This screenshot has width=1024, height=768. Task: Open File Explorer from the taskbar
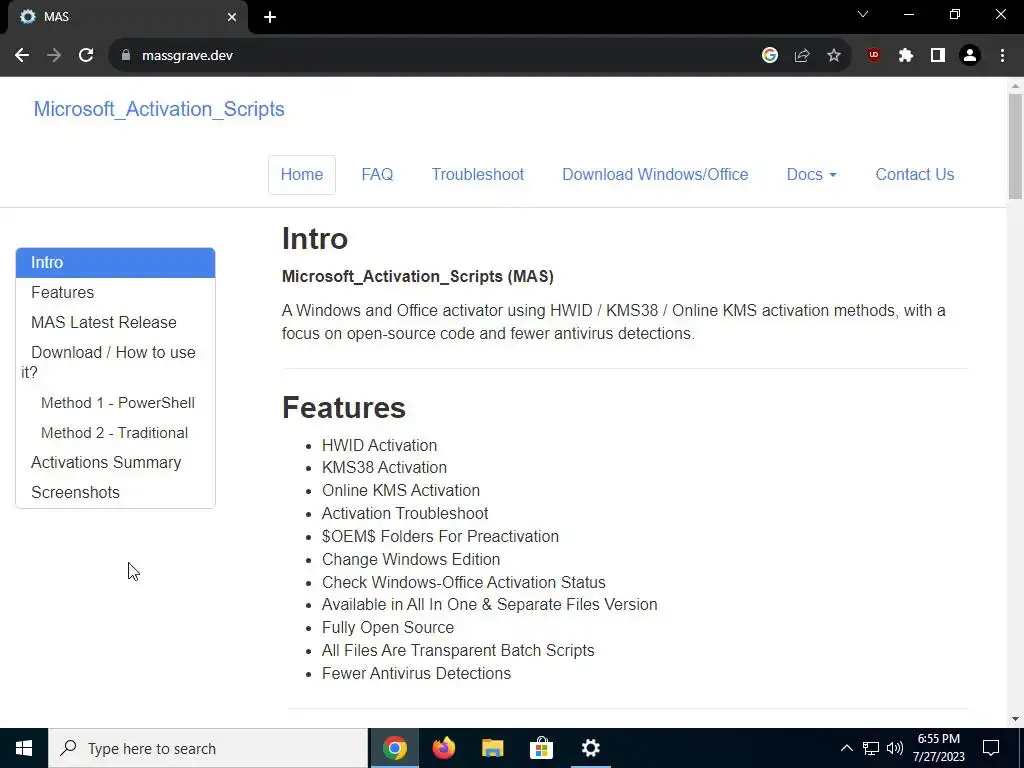coord(492,748)
